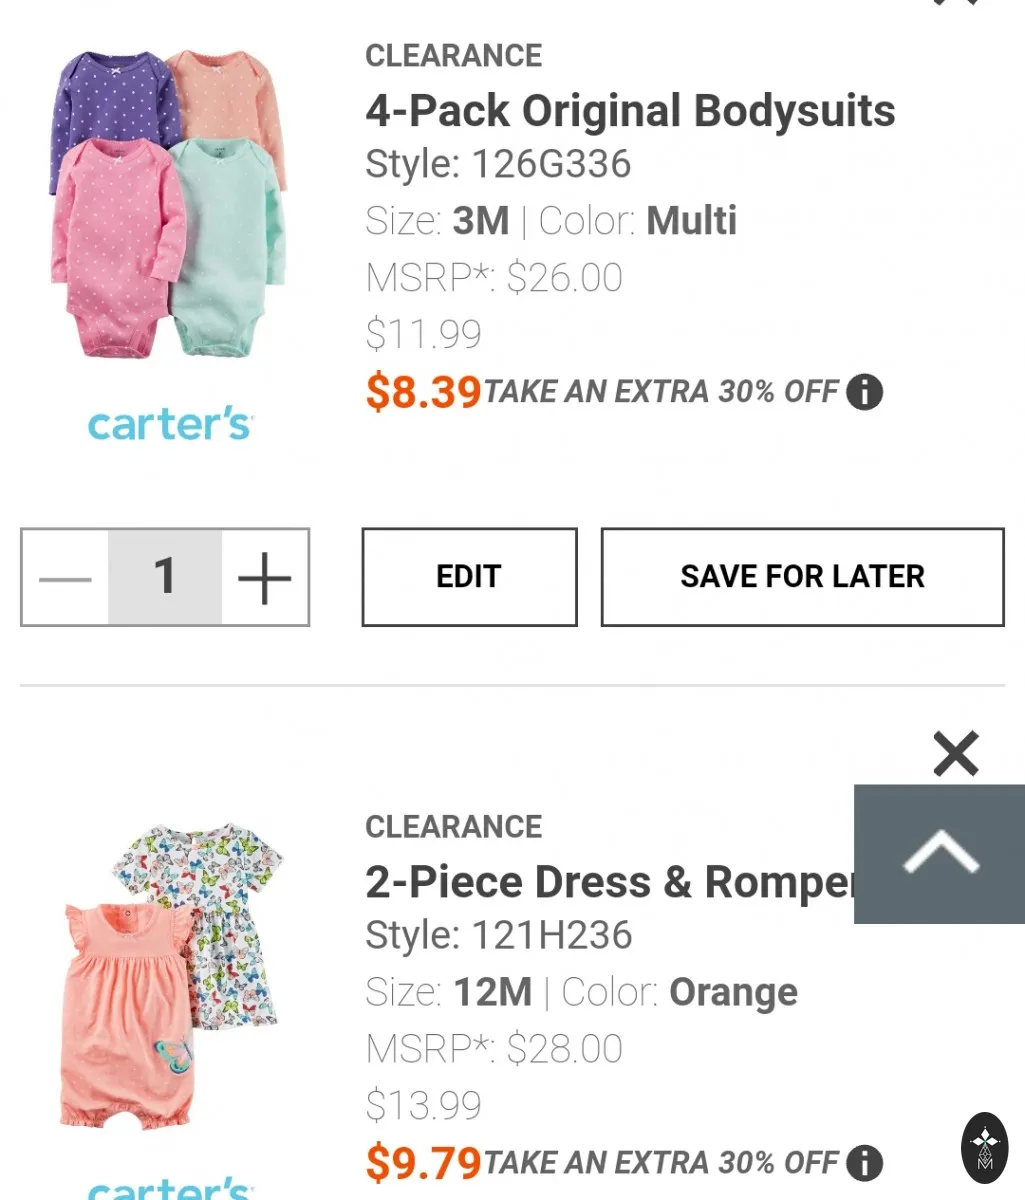Tap the Clearance label above bodysuits
This screenshot has width=1025, height=1200.
(453, 55)
